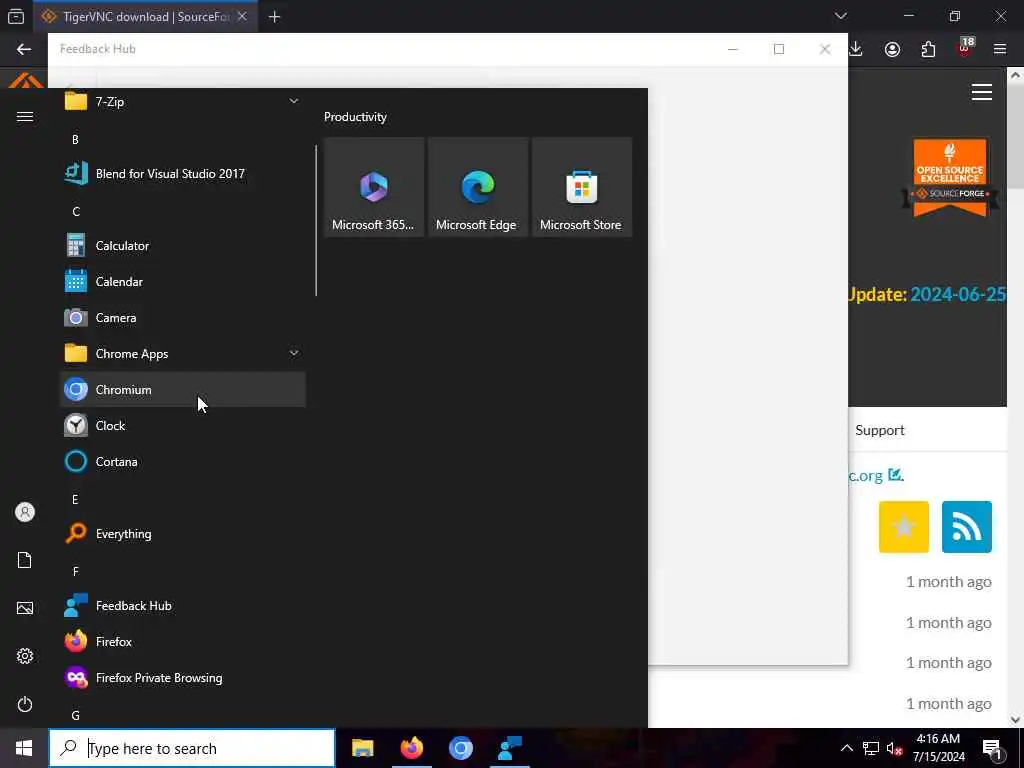Open Documents from Start sidebar
The width and height of the screenshot is (1024, 768).
point(25,560)
